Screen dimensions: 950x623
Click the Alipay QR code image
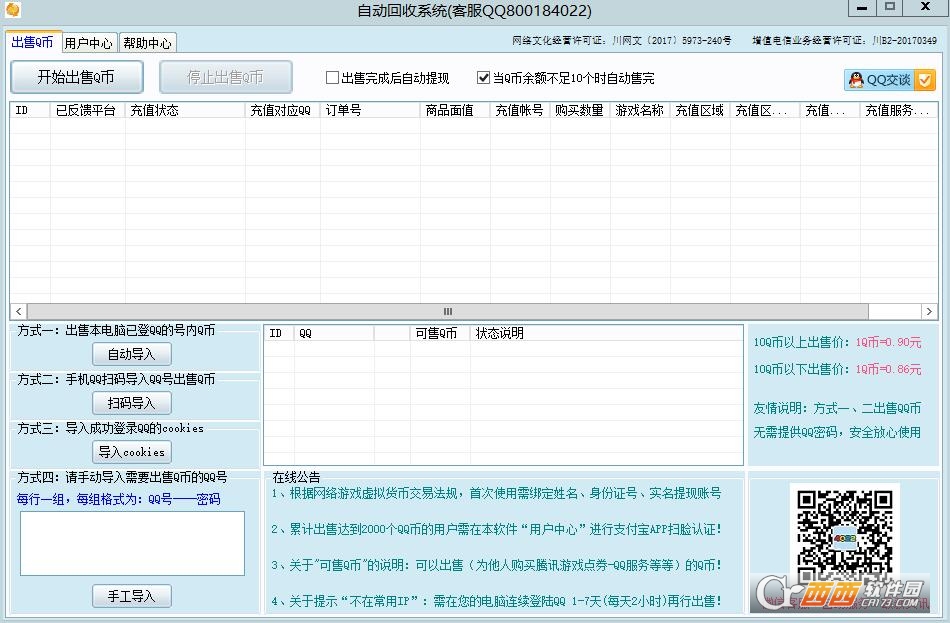(845, 535)
